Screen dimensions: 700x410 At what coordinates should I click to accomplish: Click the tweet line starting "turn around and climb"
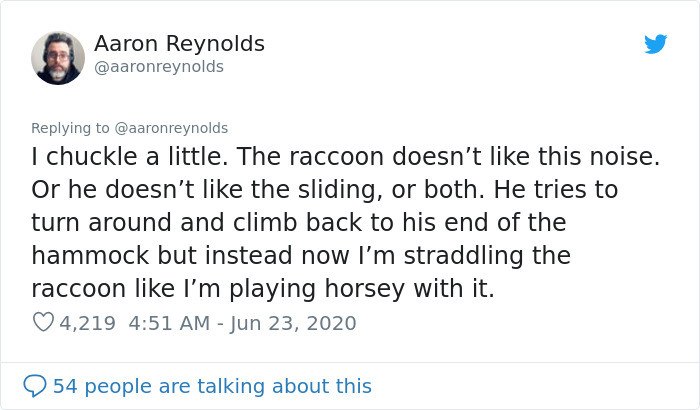299,222
